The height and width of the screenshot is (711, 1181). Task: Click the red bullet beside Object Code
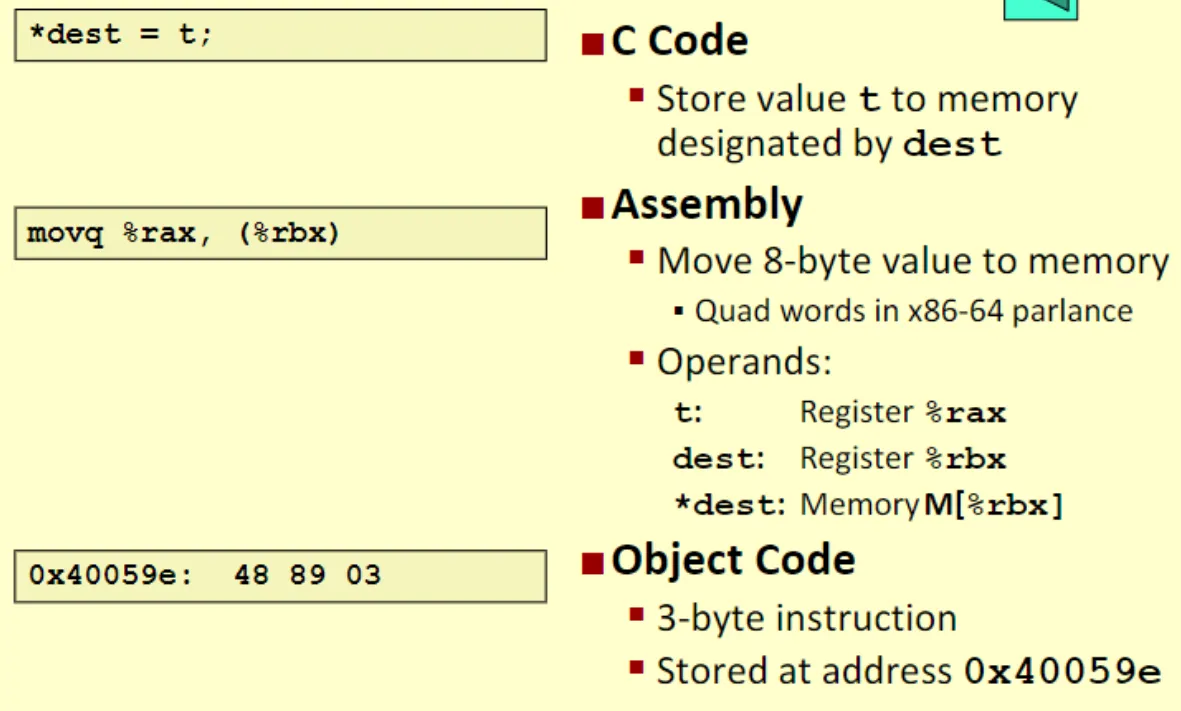tap(593, 562)
